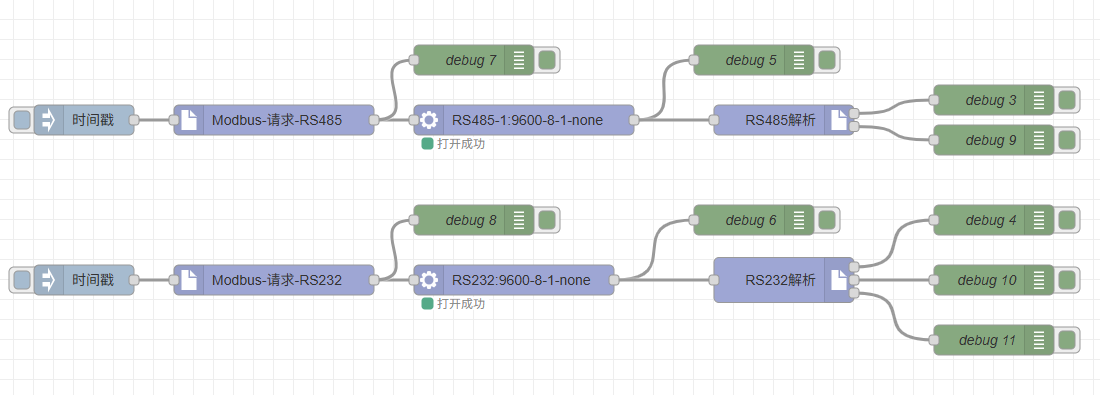This screenshot has height=395, width=1100.
Task: Click the function file icon on Modbus-请求-RS485
Action: pos(189,120)
